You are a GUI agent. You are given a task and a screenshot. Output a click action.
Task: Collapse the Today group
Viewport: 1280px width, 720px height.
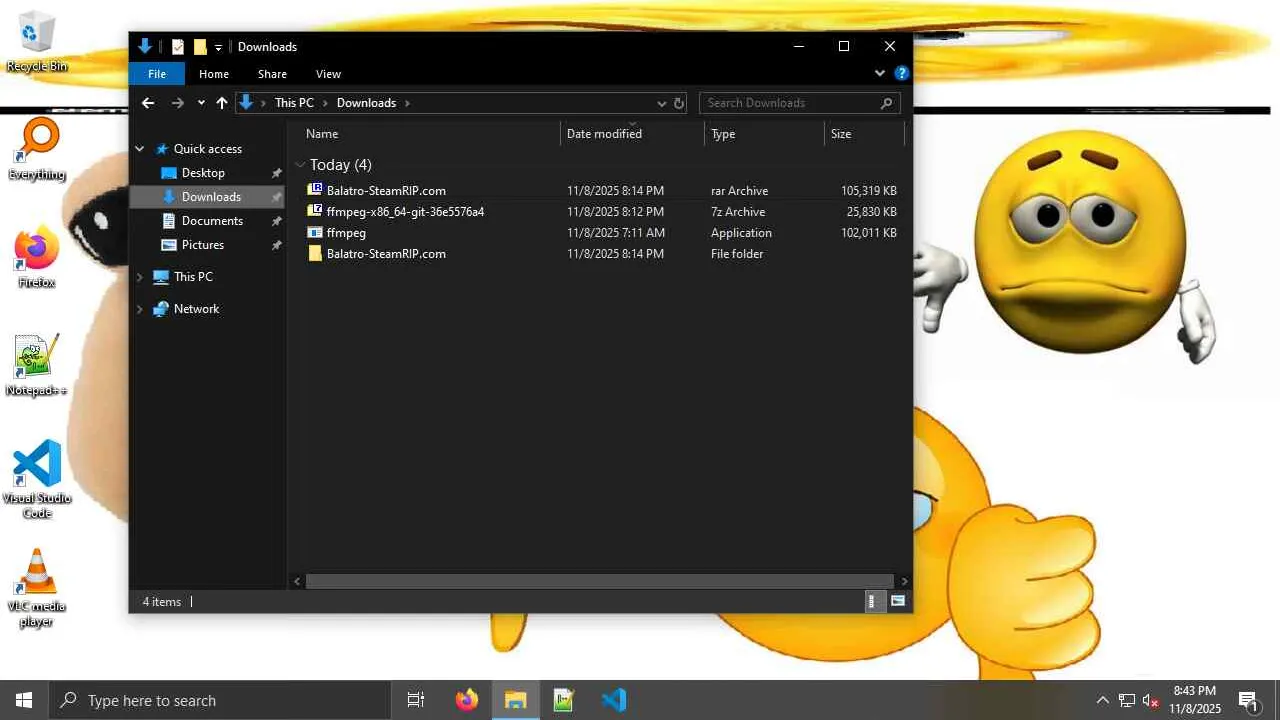[300, 165]
